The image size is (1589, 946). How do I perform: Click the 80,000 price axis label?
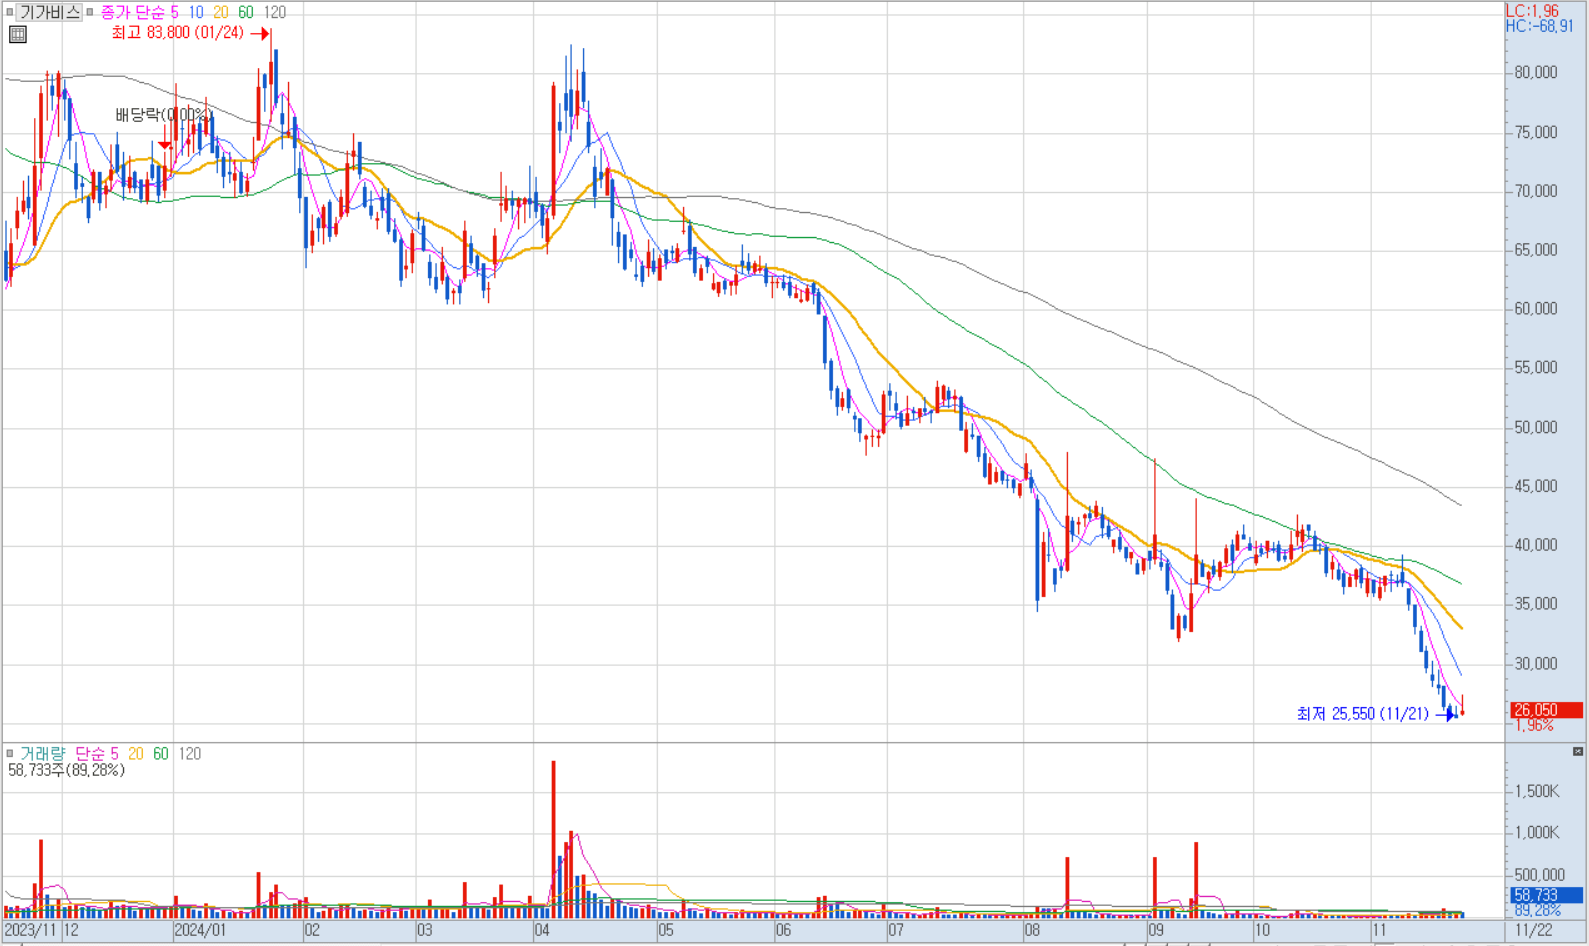(x=1536, y=73)
